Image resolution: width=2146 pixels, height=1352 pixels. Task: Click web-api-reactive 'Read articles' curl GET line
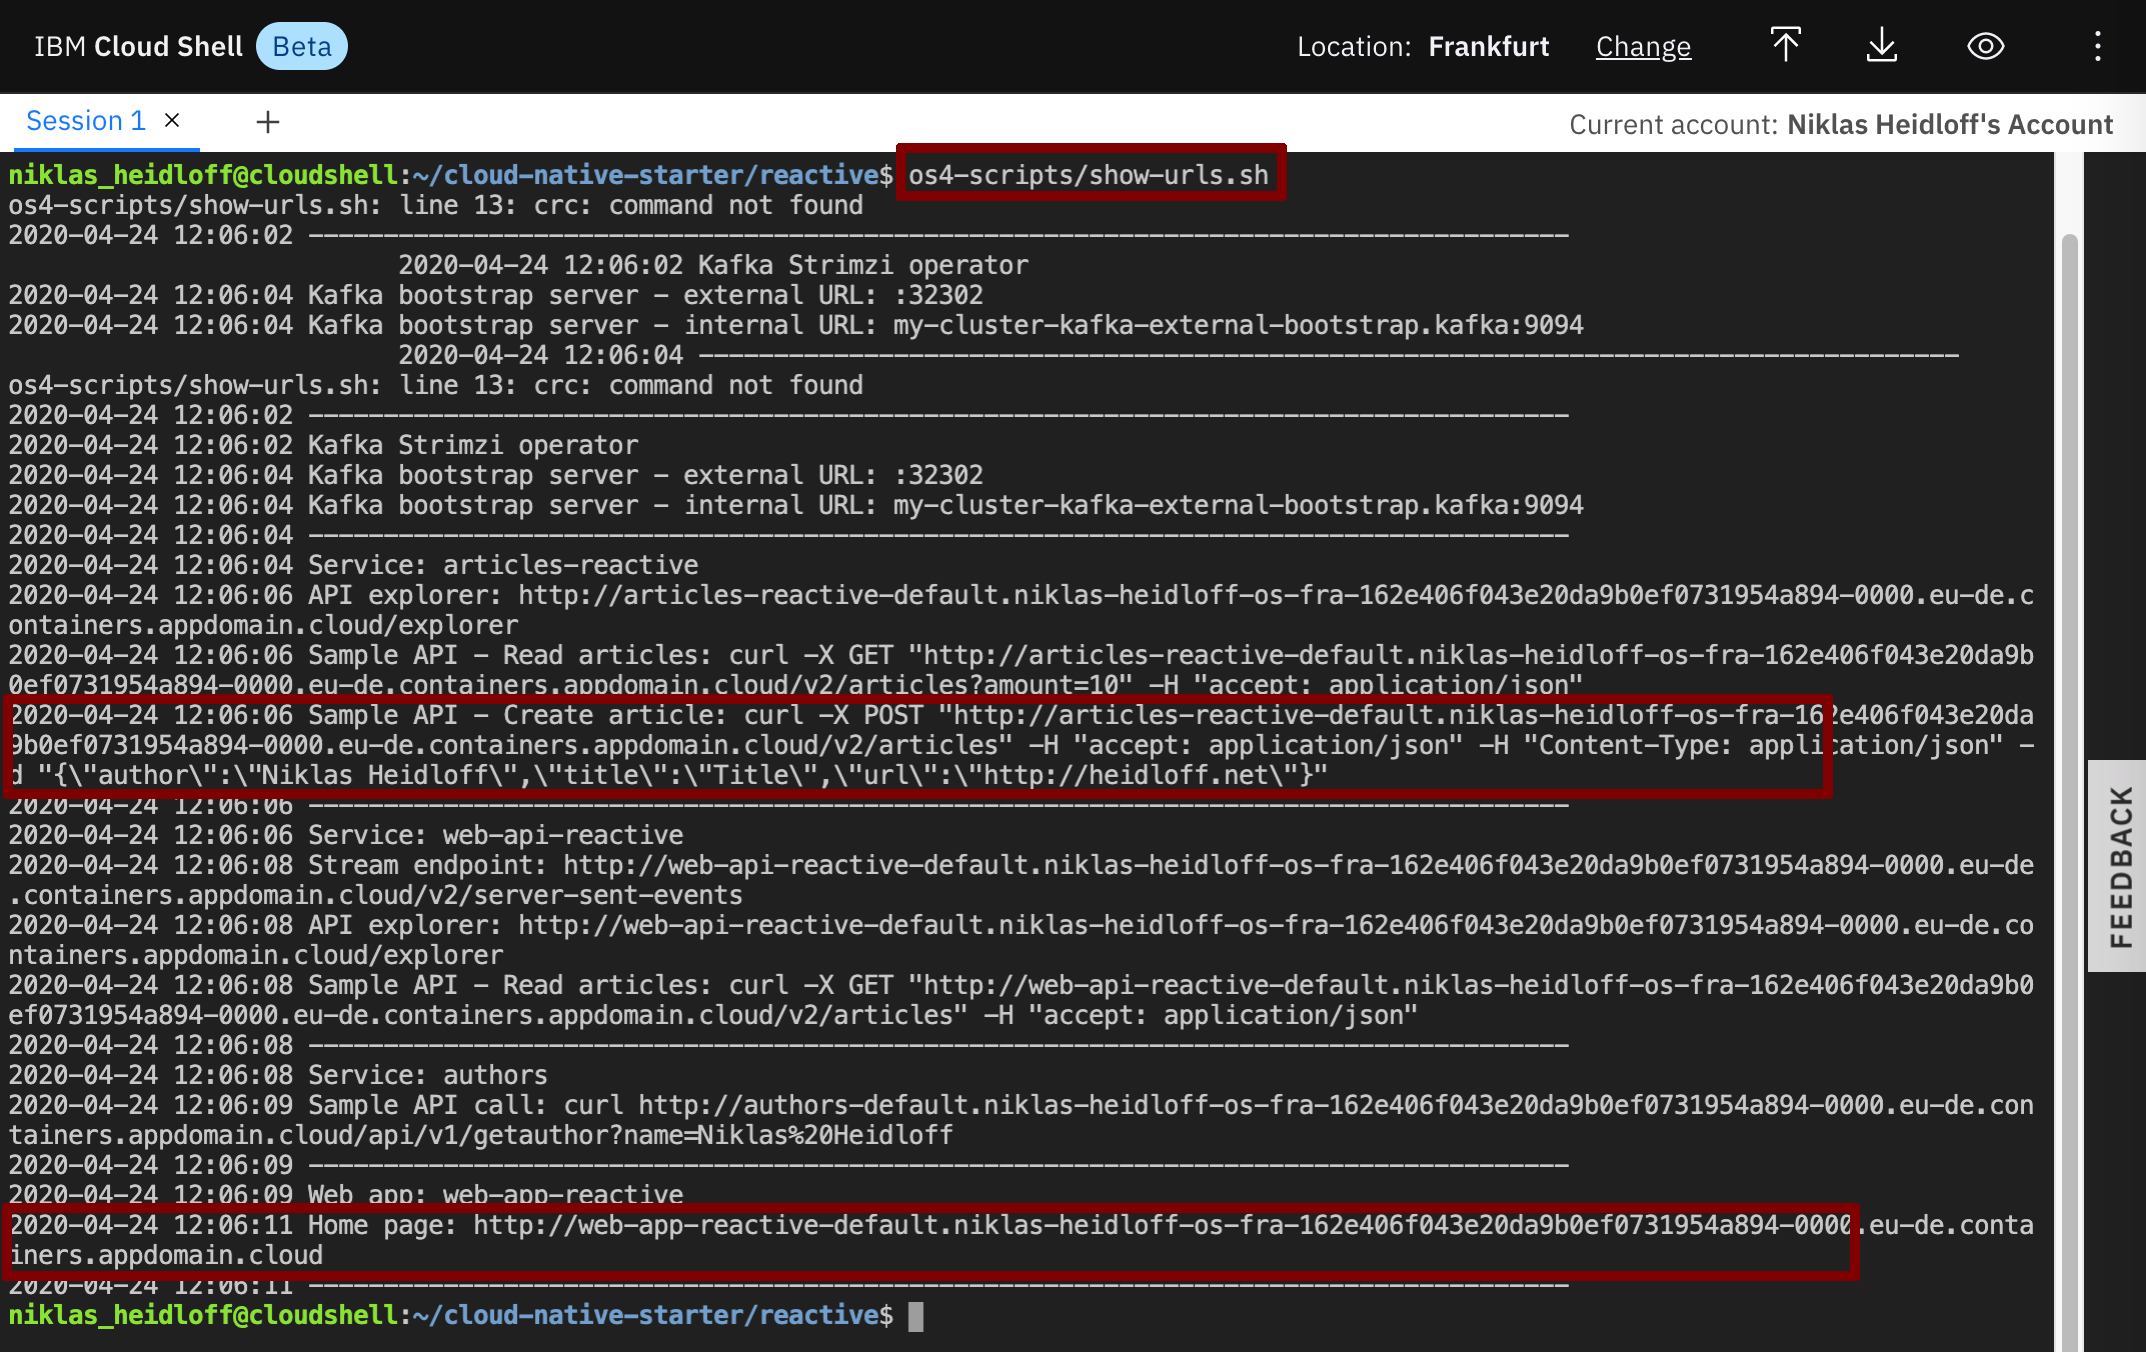pyautogui.click(x=1021, y=1000)
